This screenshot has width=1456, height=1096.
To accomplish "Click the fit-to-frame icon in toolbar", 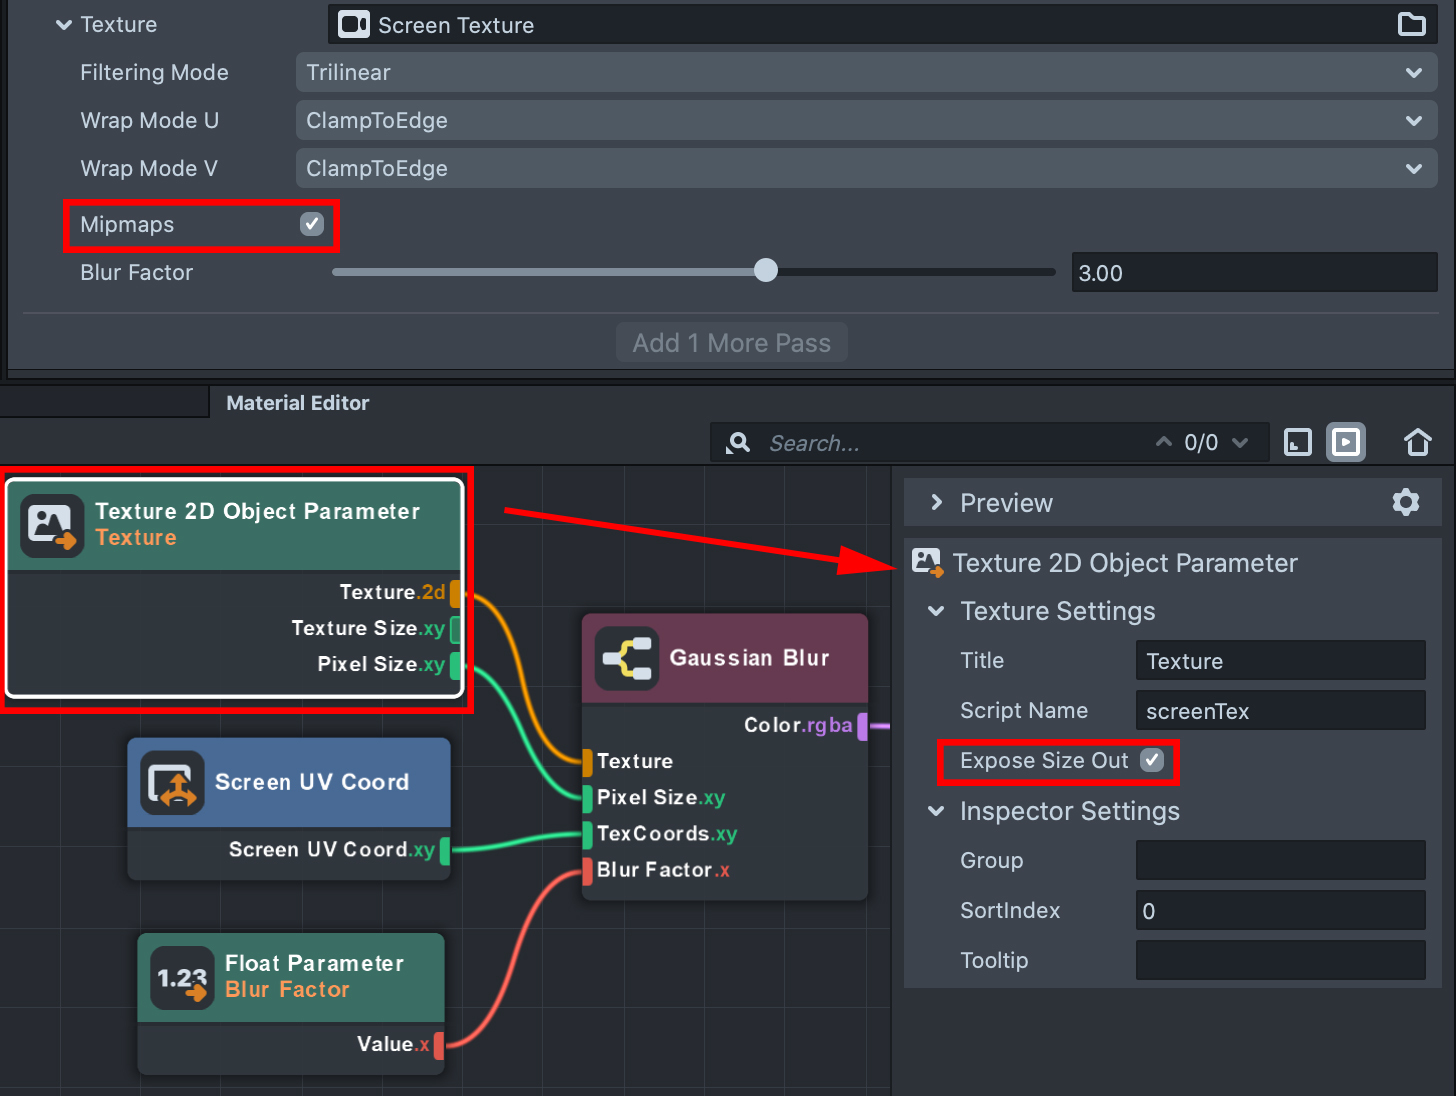I will click(x=1297, y=442).
